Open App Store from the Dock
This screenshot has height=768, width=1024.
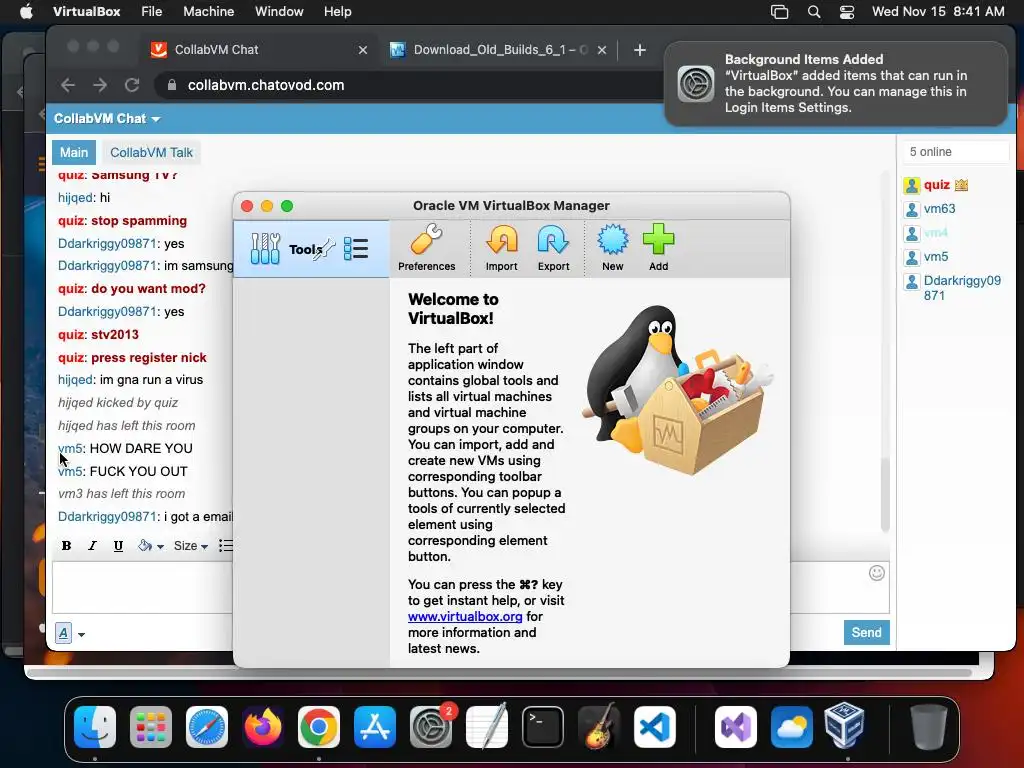pyautogui.click(x=375, y=726)
